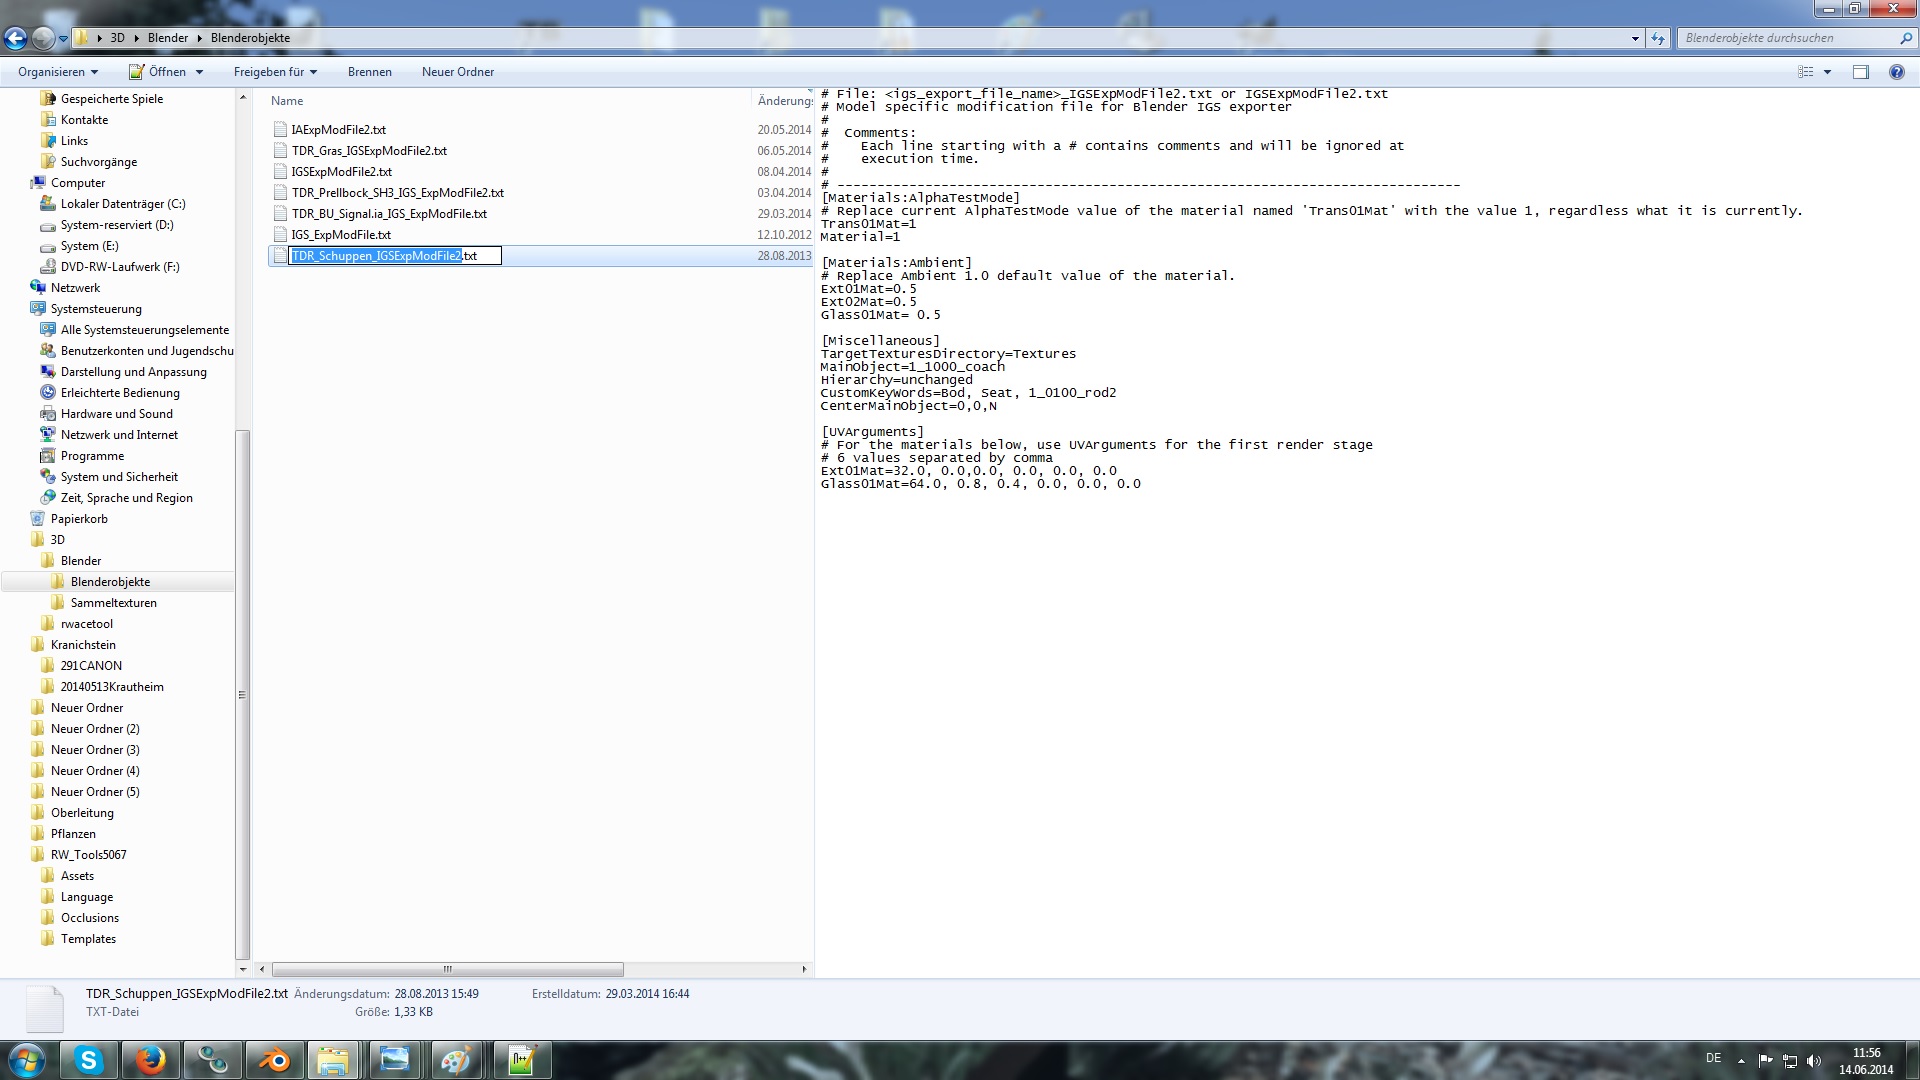Viewport: 1920px width, 1080px height.
Task: Open Skype from the taskbar
Action: pos(89,1060)
